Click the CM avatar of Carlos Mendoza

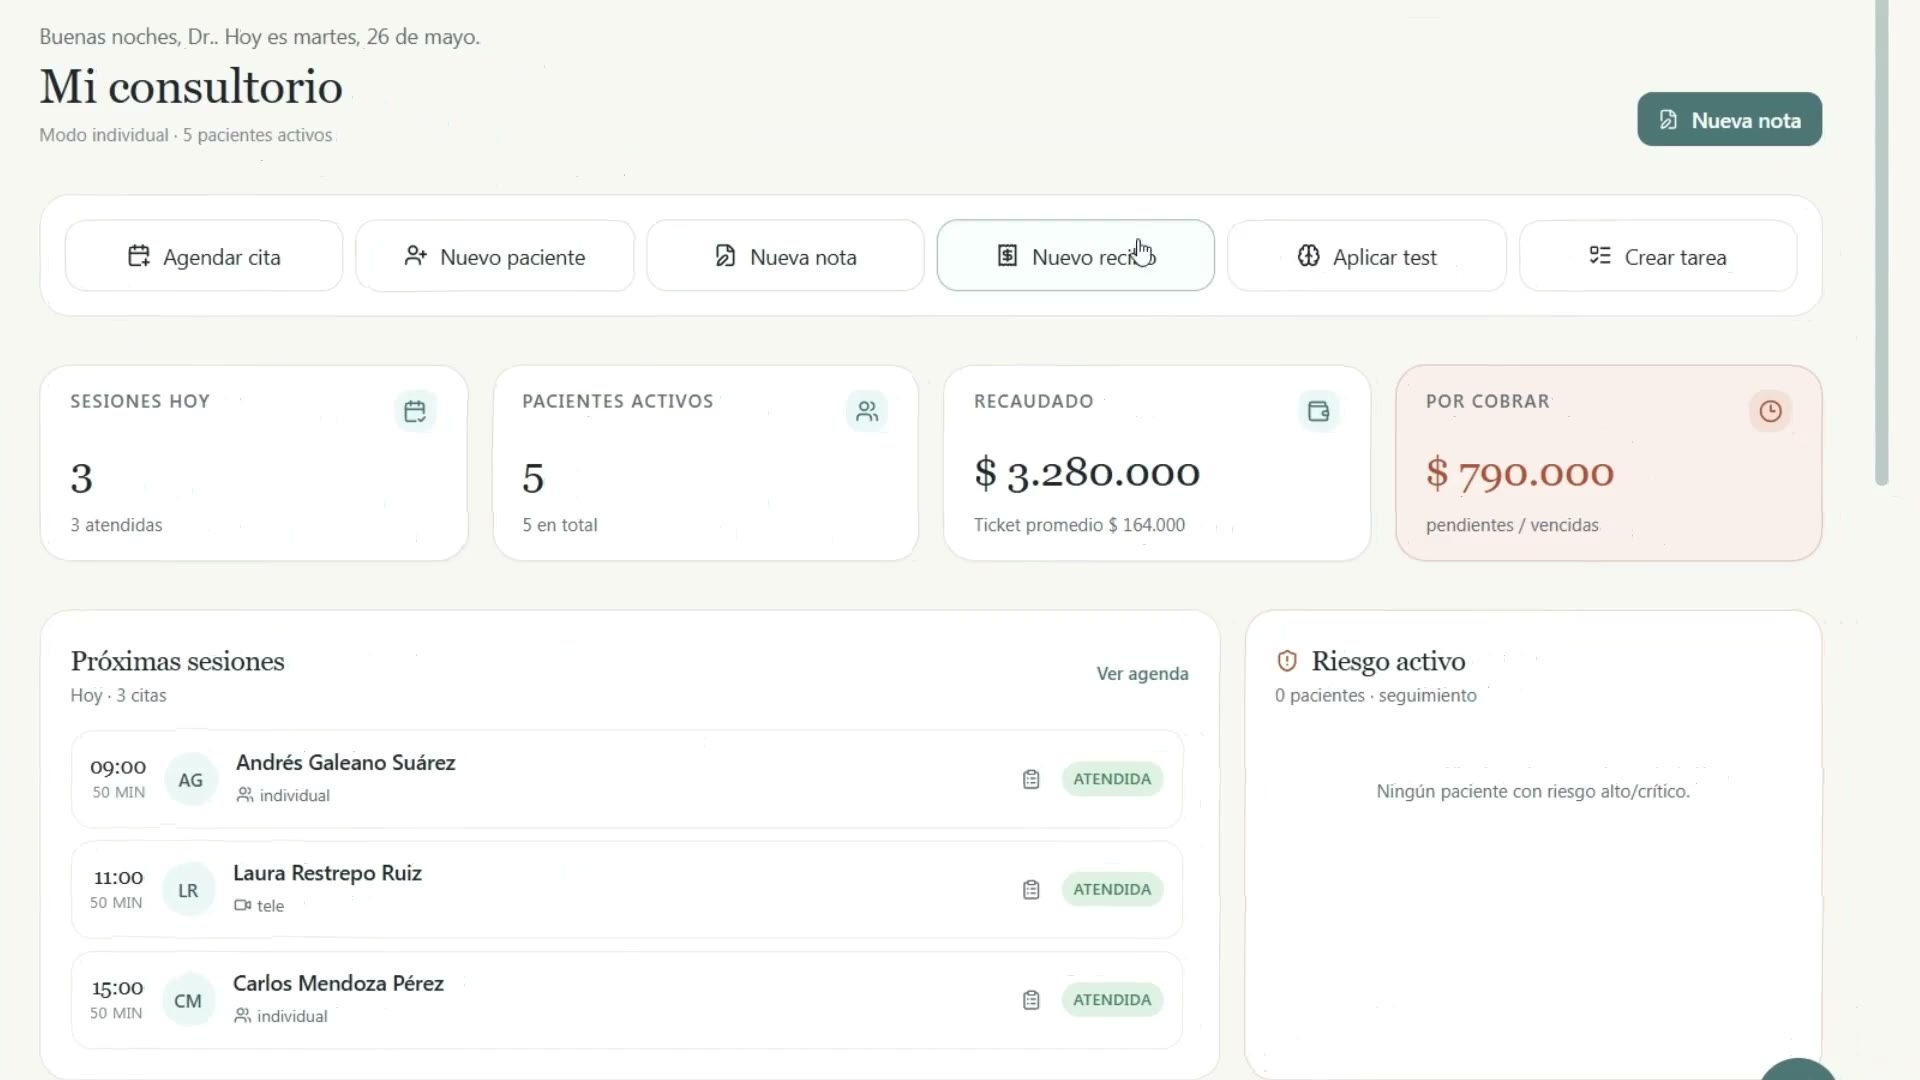click(188, 1001)
